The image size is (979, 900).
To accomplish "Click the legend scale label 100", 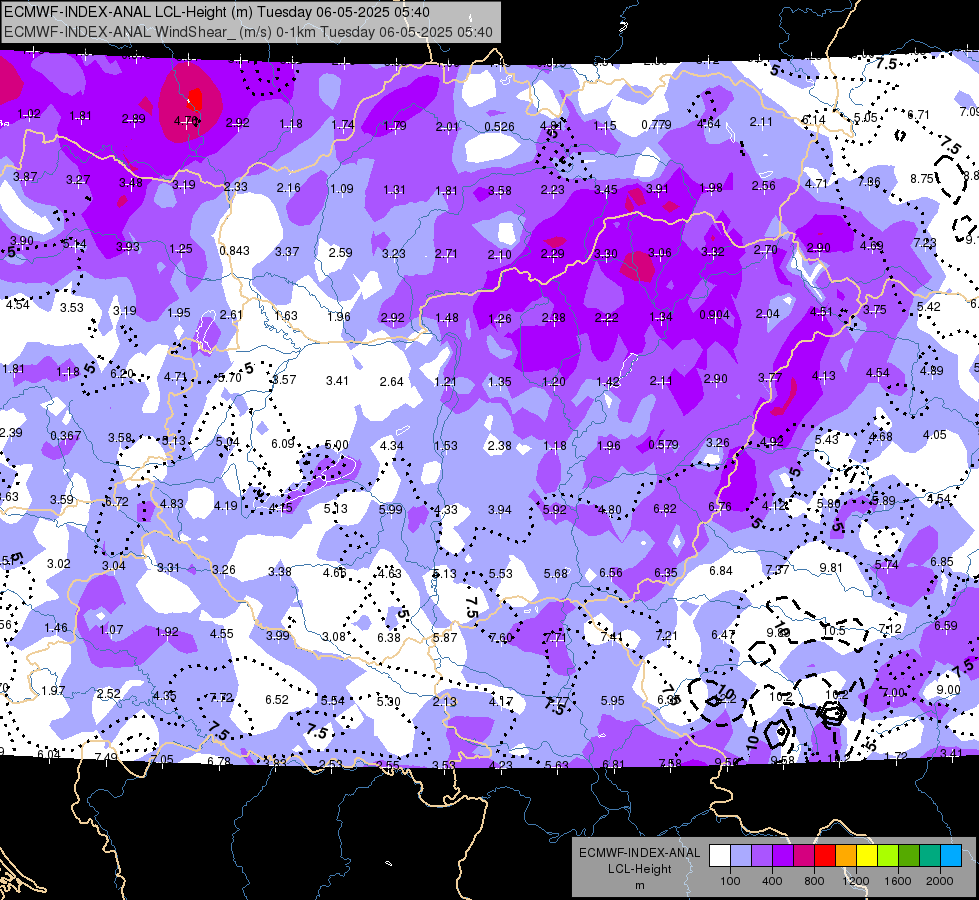I will click(x=730, y=881).
